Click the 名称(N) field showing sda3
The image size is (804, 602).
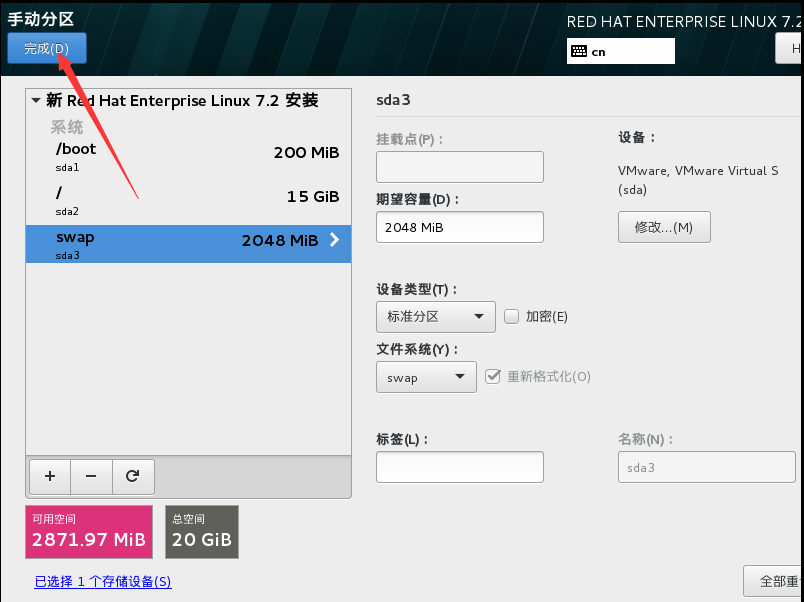707,467
